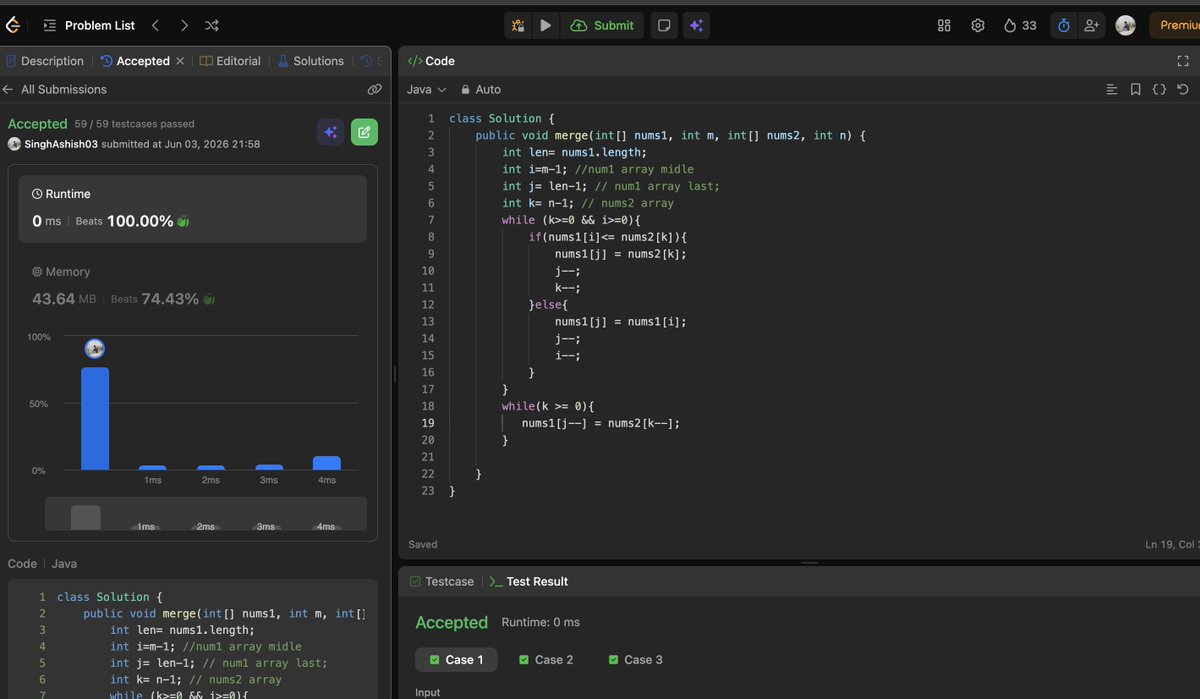1200x699 pixels.
Task: Copy submission link chain icon
Action: [x=374, y=89]
